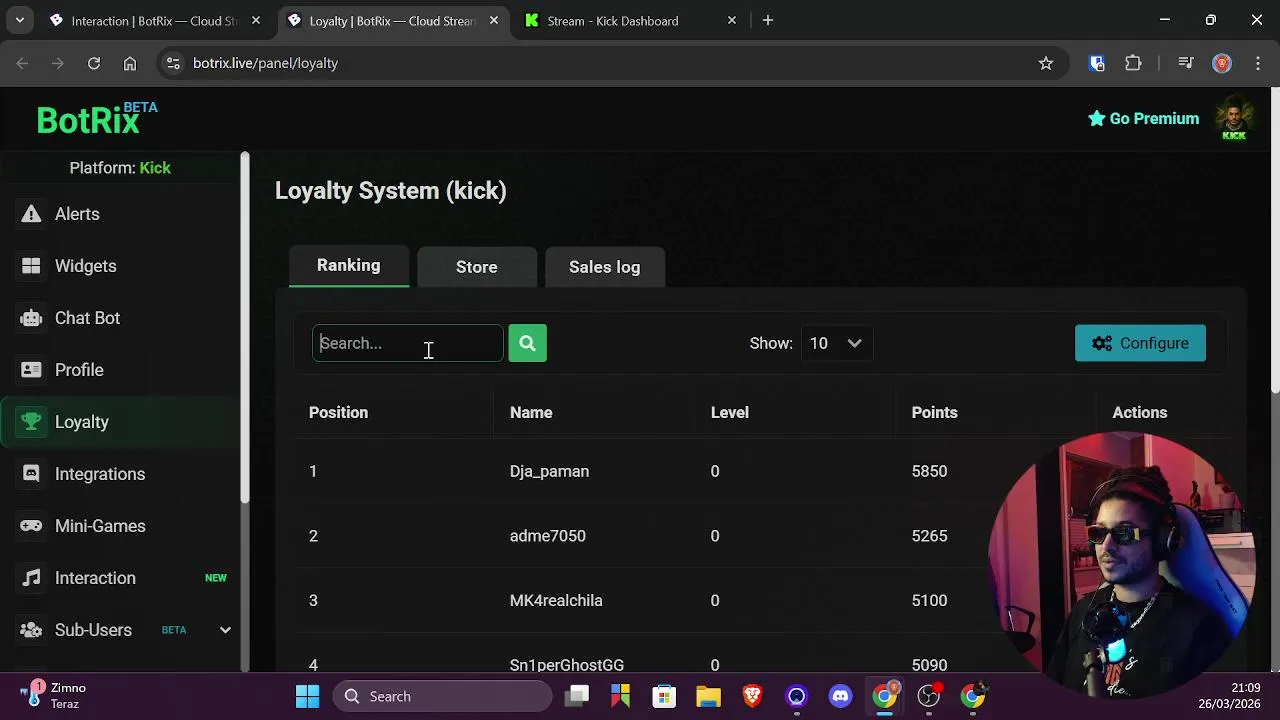Click the 5850 points value
This screenshot has height=720, width=1280.
(x=929, y=471)
